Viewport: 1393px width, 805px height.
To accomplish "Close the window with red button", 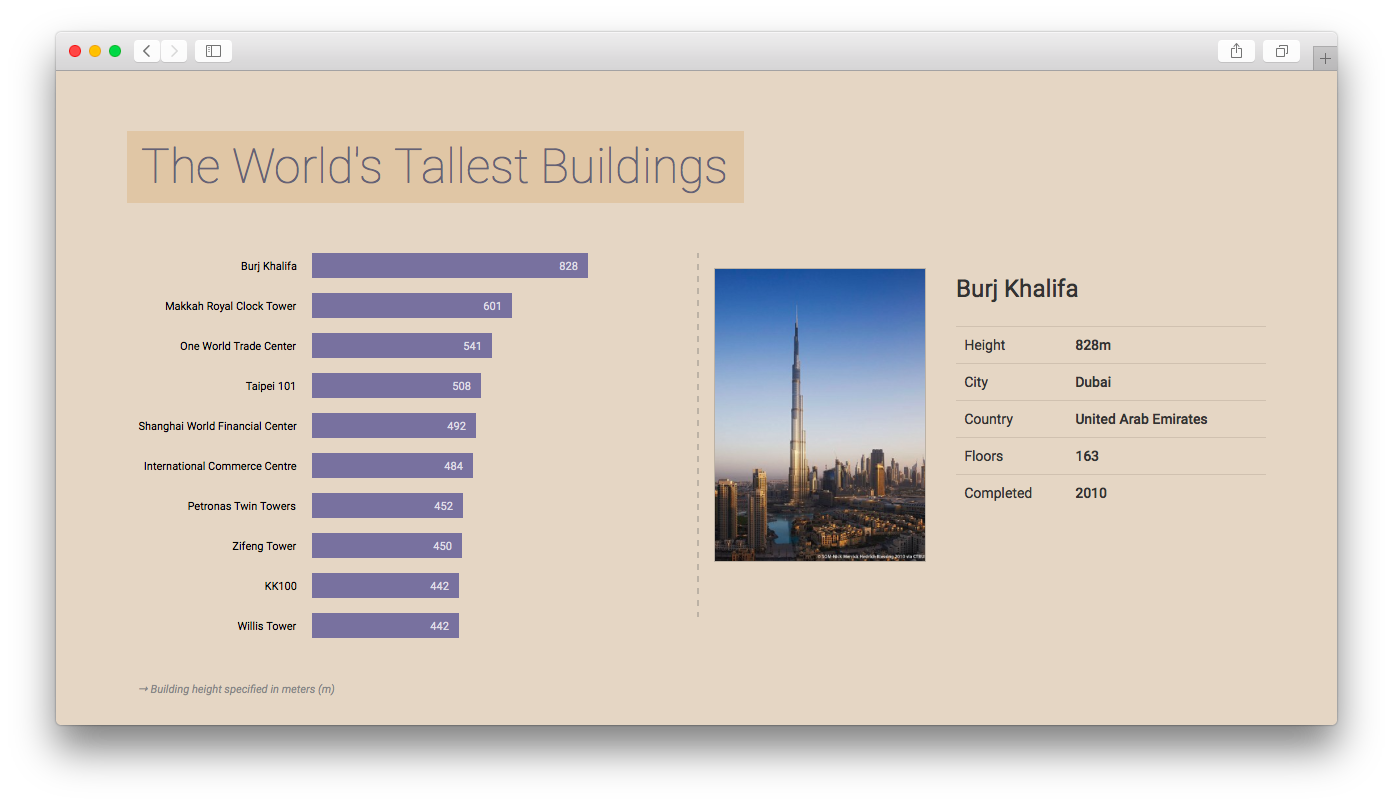I will pyautogui.click(x=75, y=51).
